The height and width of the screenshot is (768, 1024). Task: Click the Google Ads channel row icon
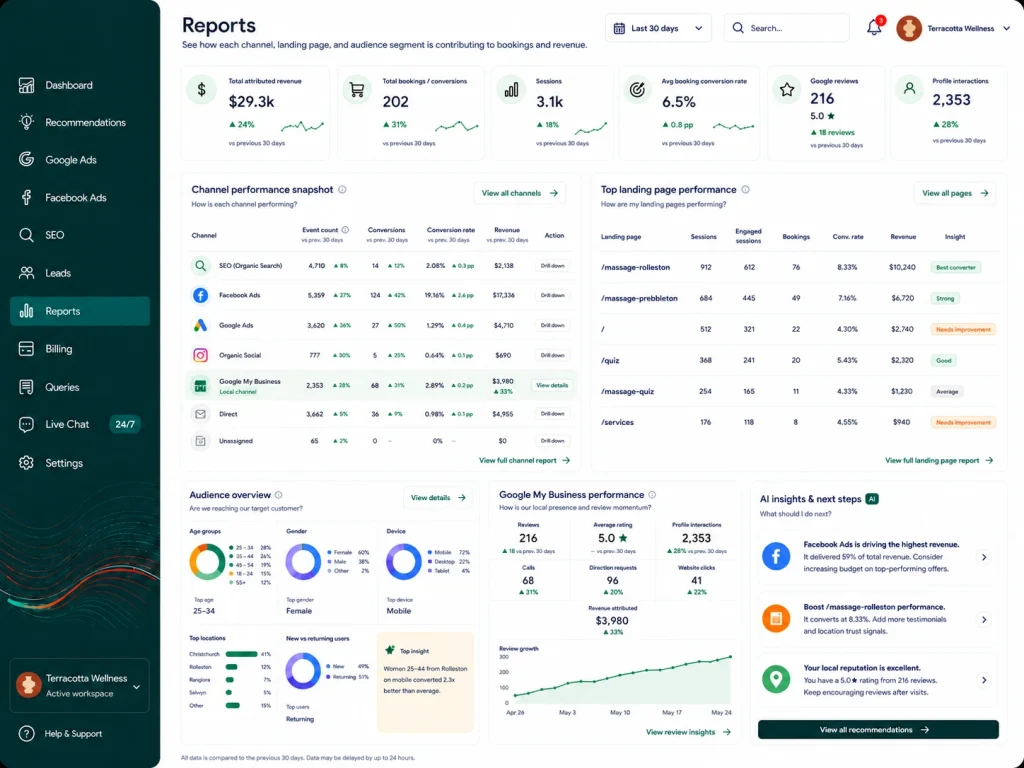200,325
